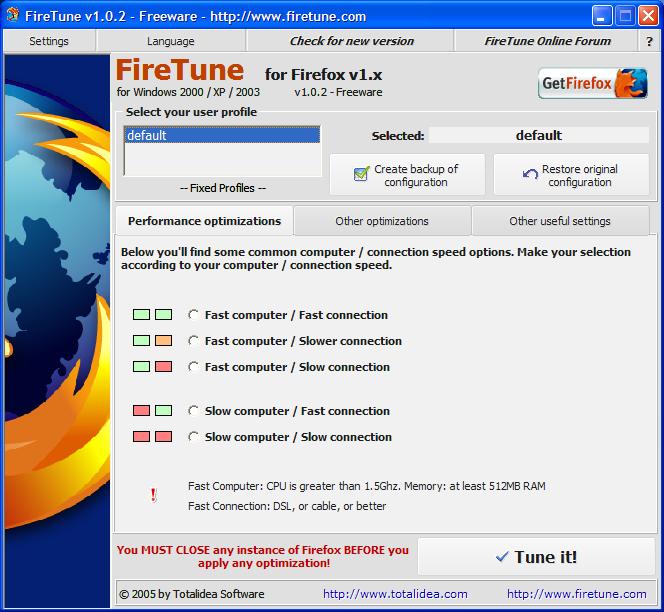Open the Settings menu
664x612 pixels.
(49, 41)
